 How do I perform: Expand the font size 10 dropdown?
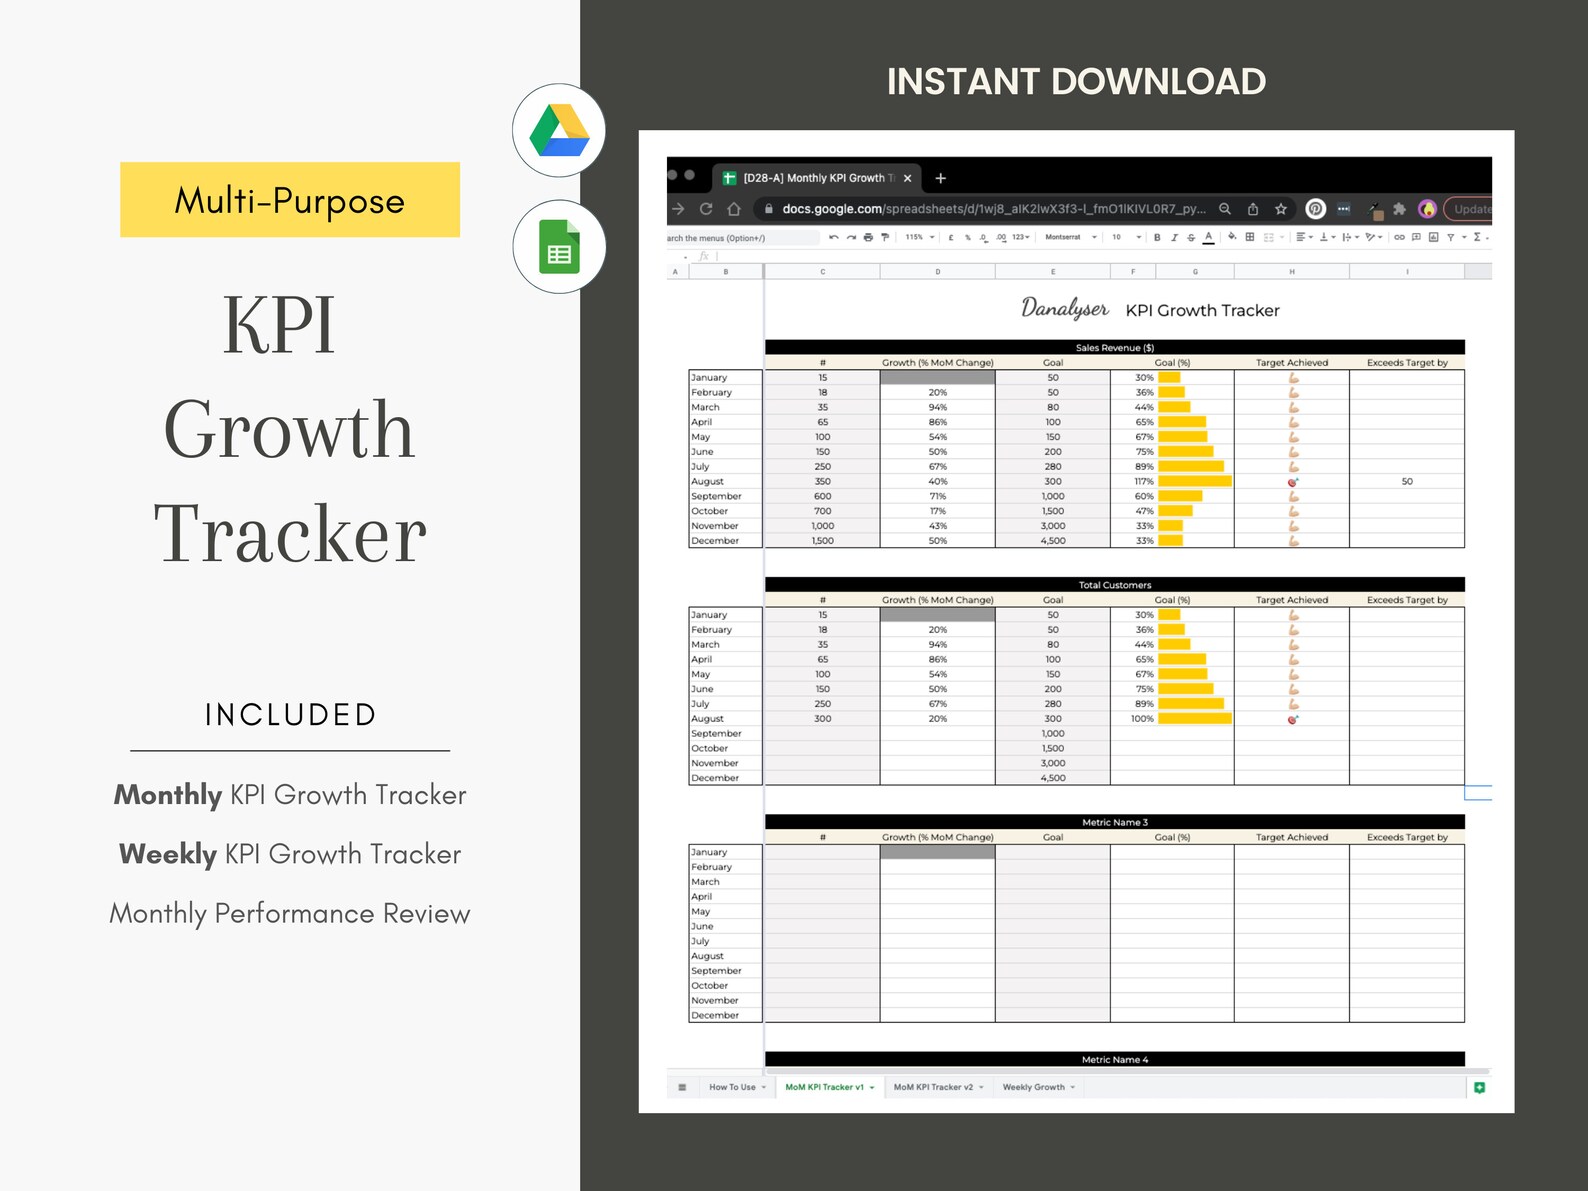tap(1126, 238)
